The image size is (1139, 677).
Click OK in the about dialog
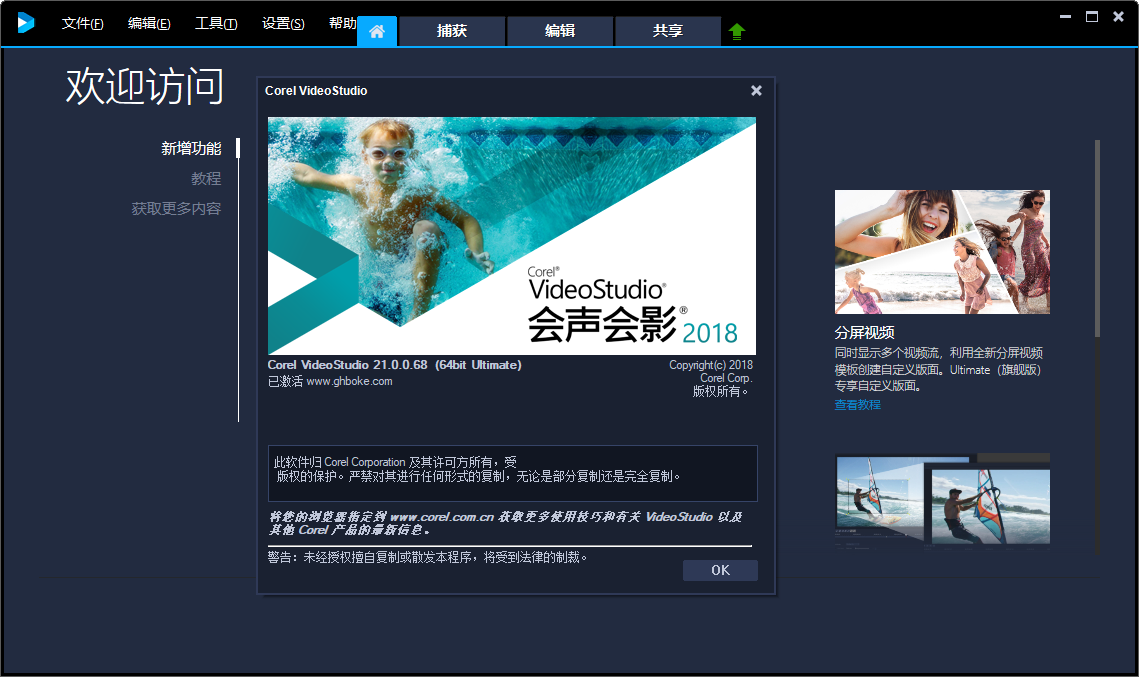point(720,570)
